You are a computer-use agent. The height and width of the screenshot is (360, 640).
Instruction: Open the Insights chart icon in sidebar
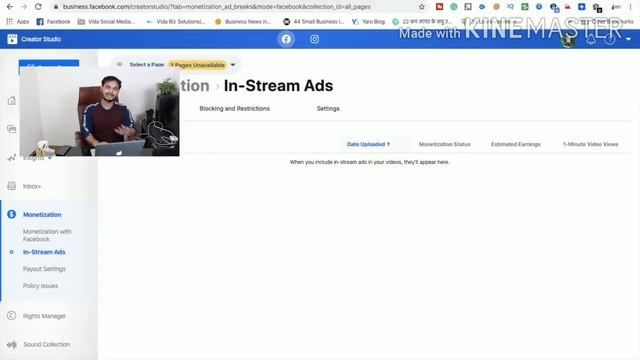tap(11, 158)
